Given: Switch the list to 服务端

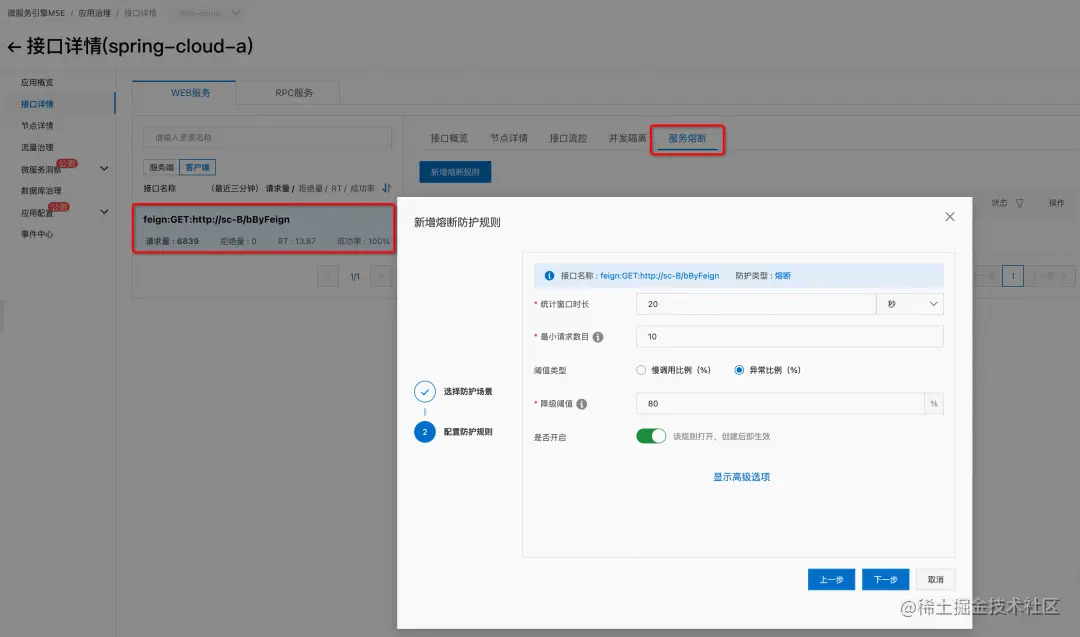Looking at the screenshot, I should [161, 167].
